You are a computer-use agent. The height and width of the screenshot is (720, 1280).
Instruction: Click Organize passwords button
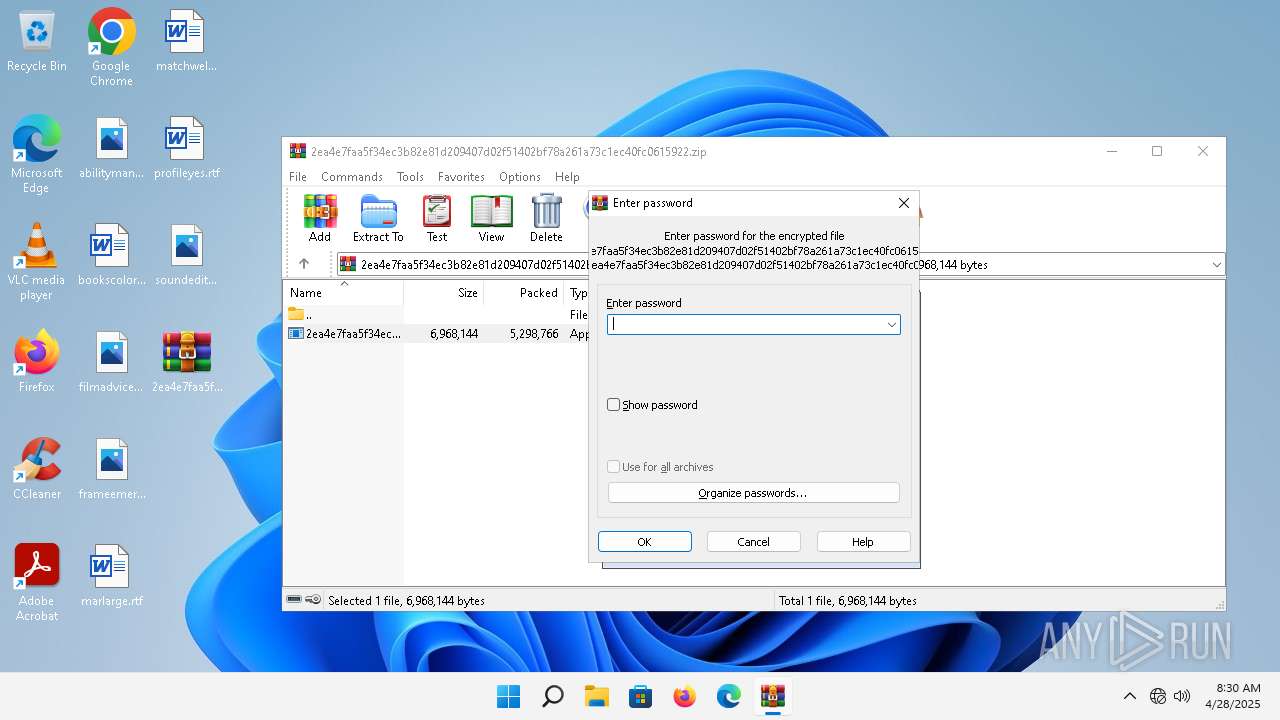[754, 493]
